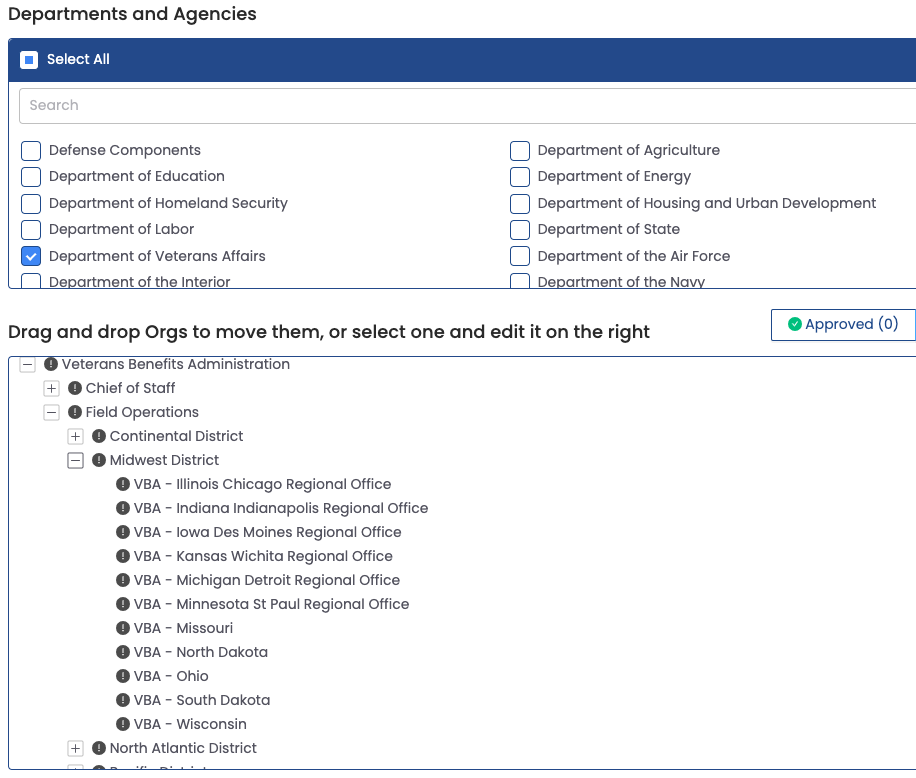
Task: Click warning icon beside Veterans Benefits Administration
Action: pos(51,364)
